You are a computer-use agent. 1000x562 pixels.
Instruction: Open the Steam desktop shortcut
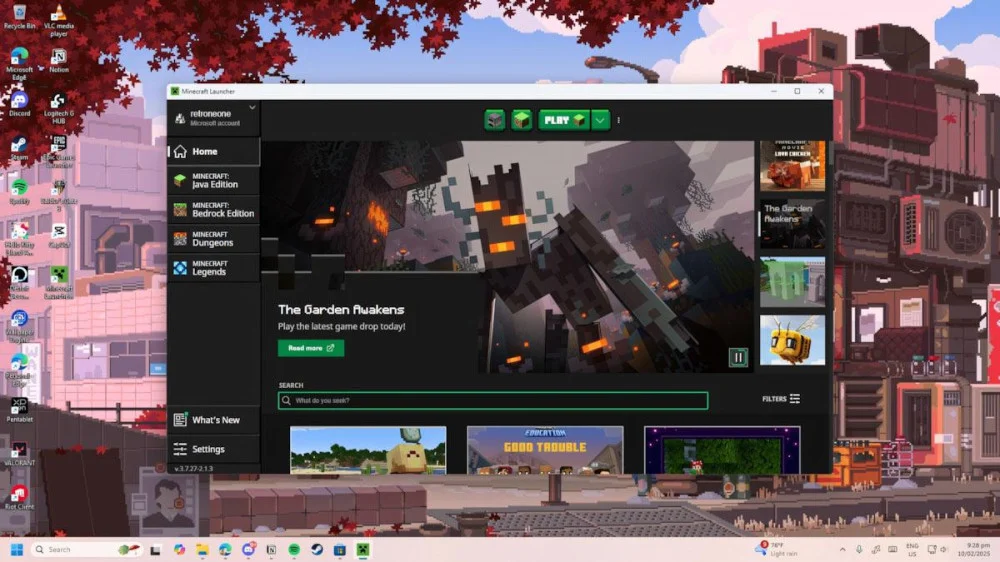point(19,149)
